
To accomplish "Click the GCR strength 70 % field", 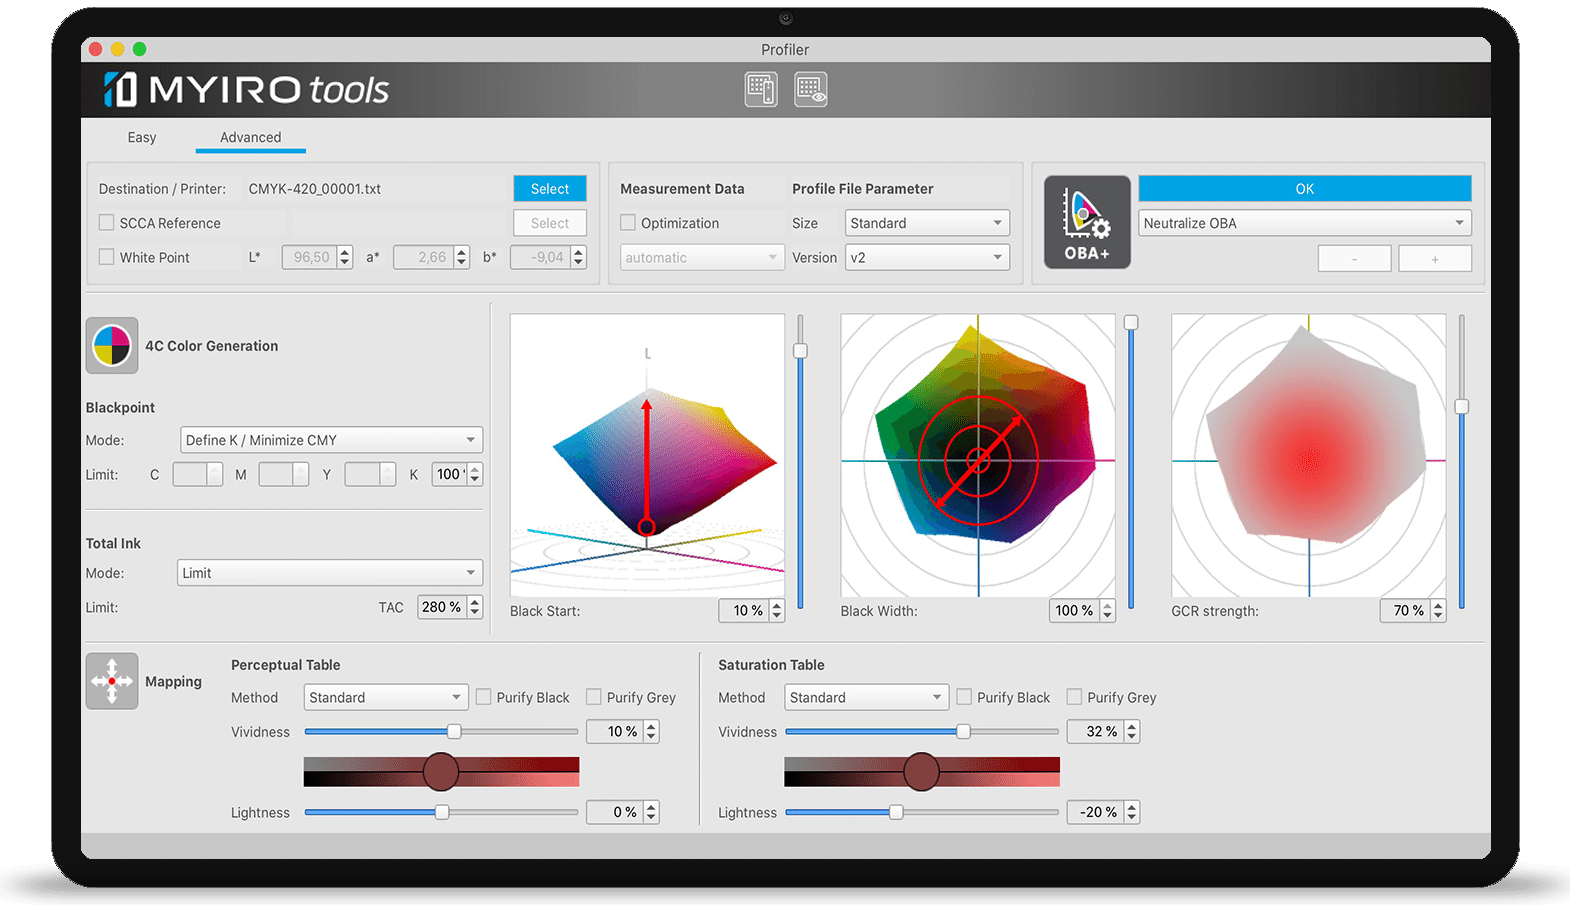I will (1406, 610).
